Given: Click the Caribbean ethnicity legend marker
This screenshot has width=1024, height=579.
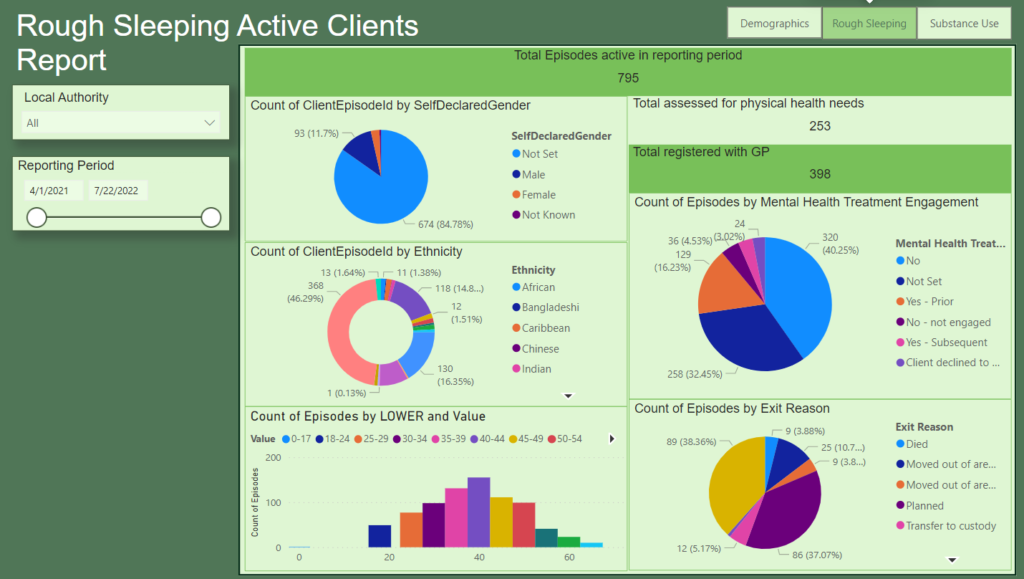Looking at the screenshot, I should [x=516, y=328].
